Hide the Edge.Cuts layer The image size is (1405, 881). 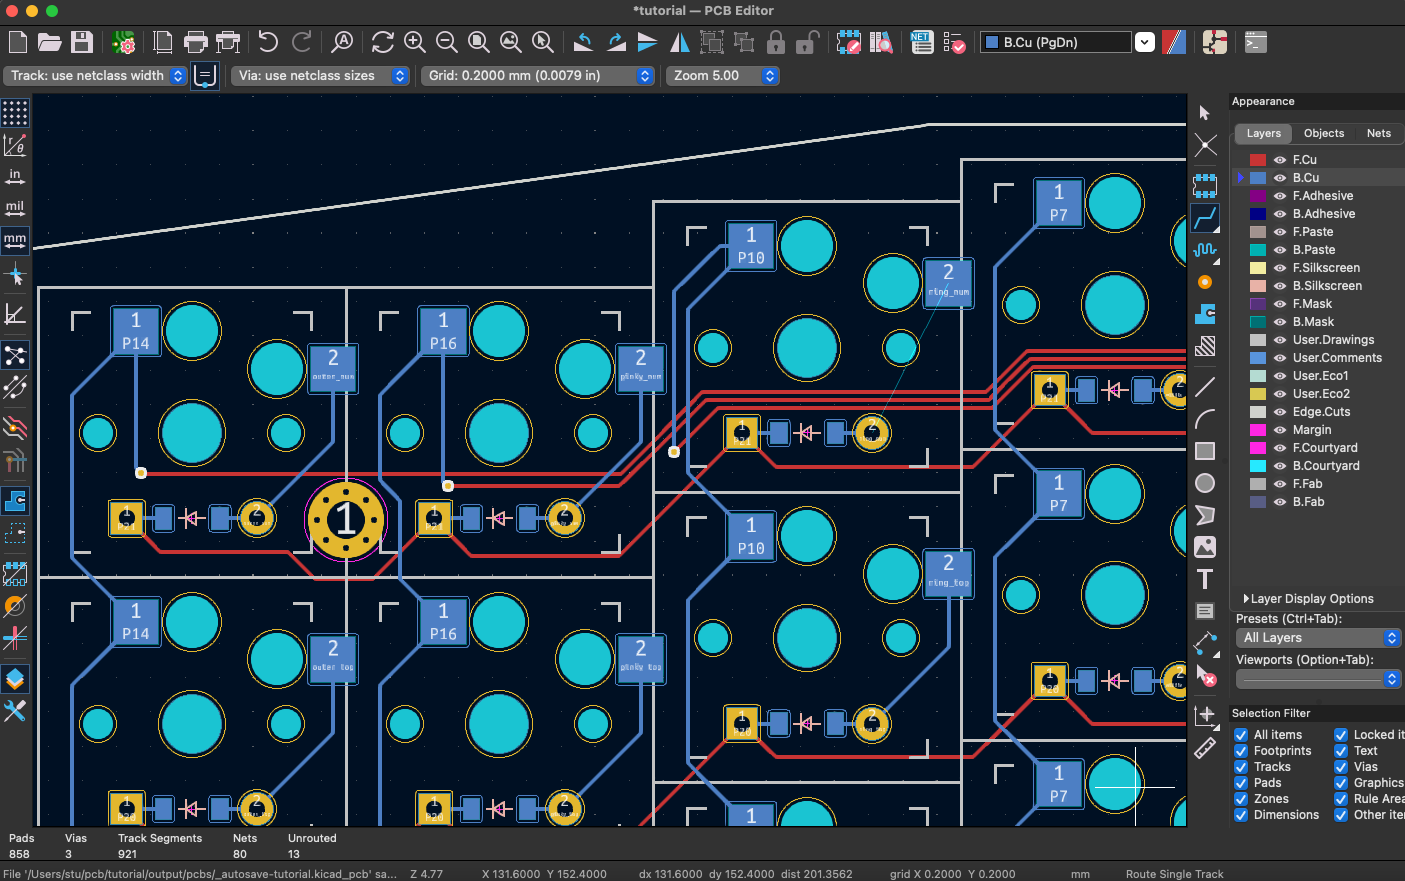click(1281, 411)
